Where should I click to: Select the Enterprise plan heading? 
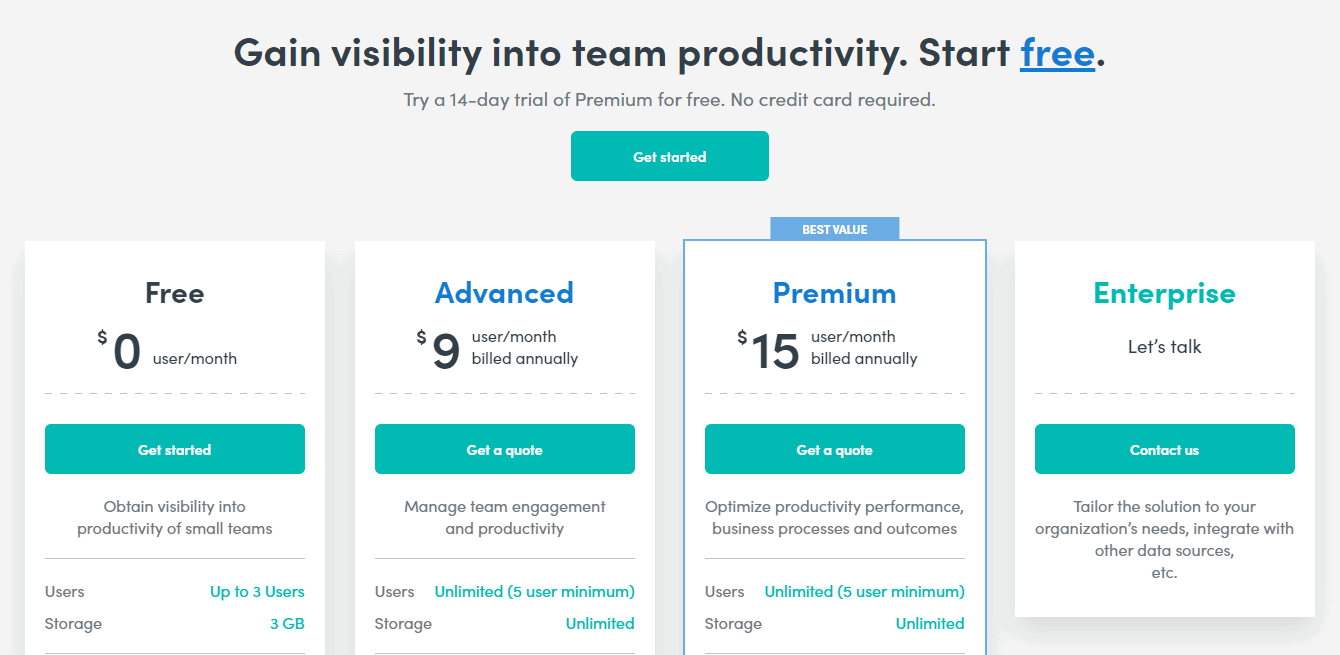point(1165,293)
